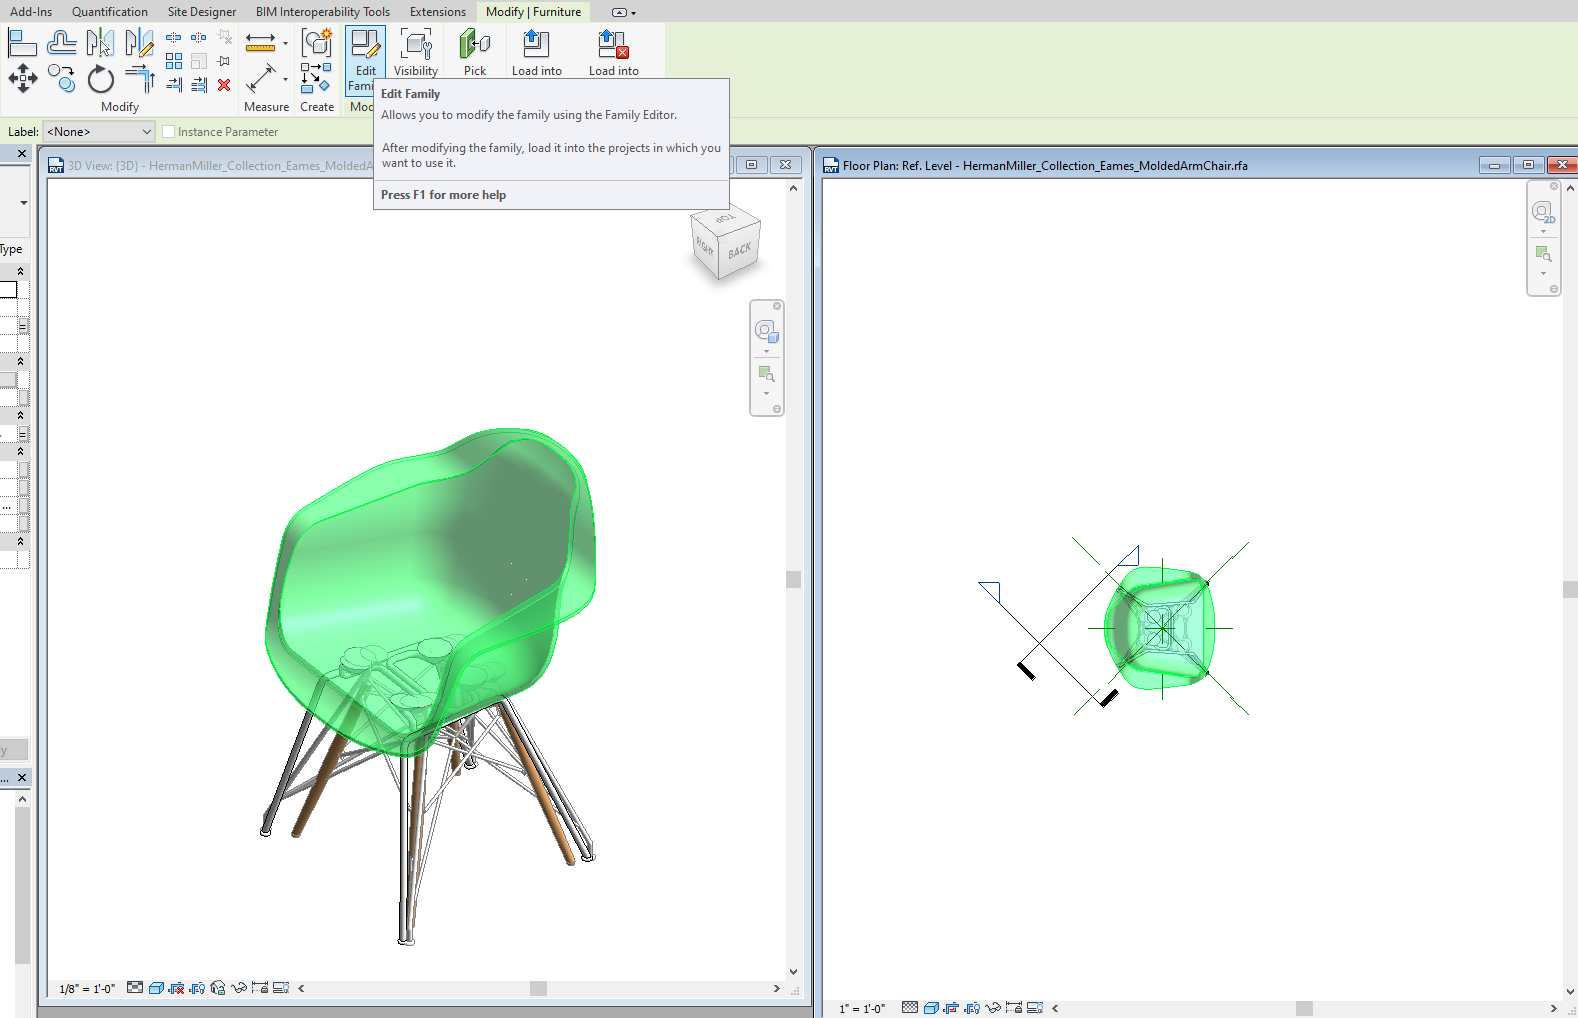Open Visual Style options in 3D view bar

point(156,988)
